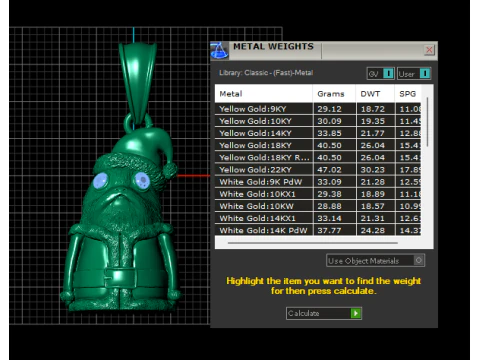
Task: Click the model's left blue gem eye
Action: (100, 180)
